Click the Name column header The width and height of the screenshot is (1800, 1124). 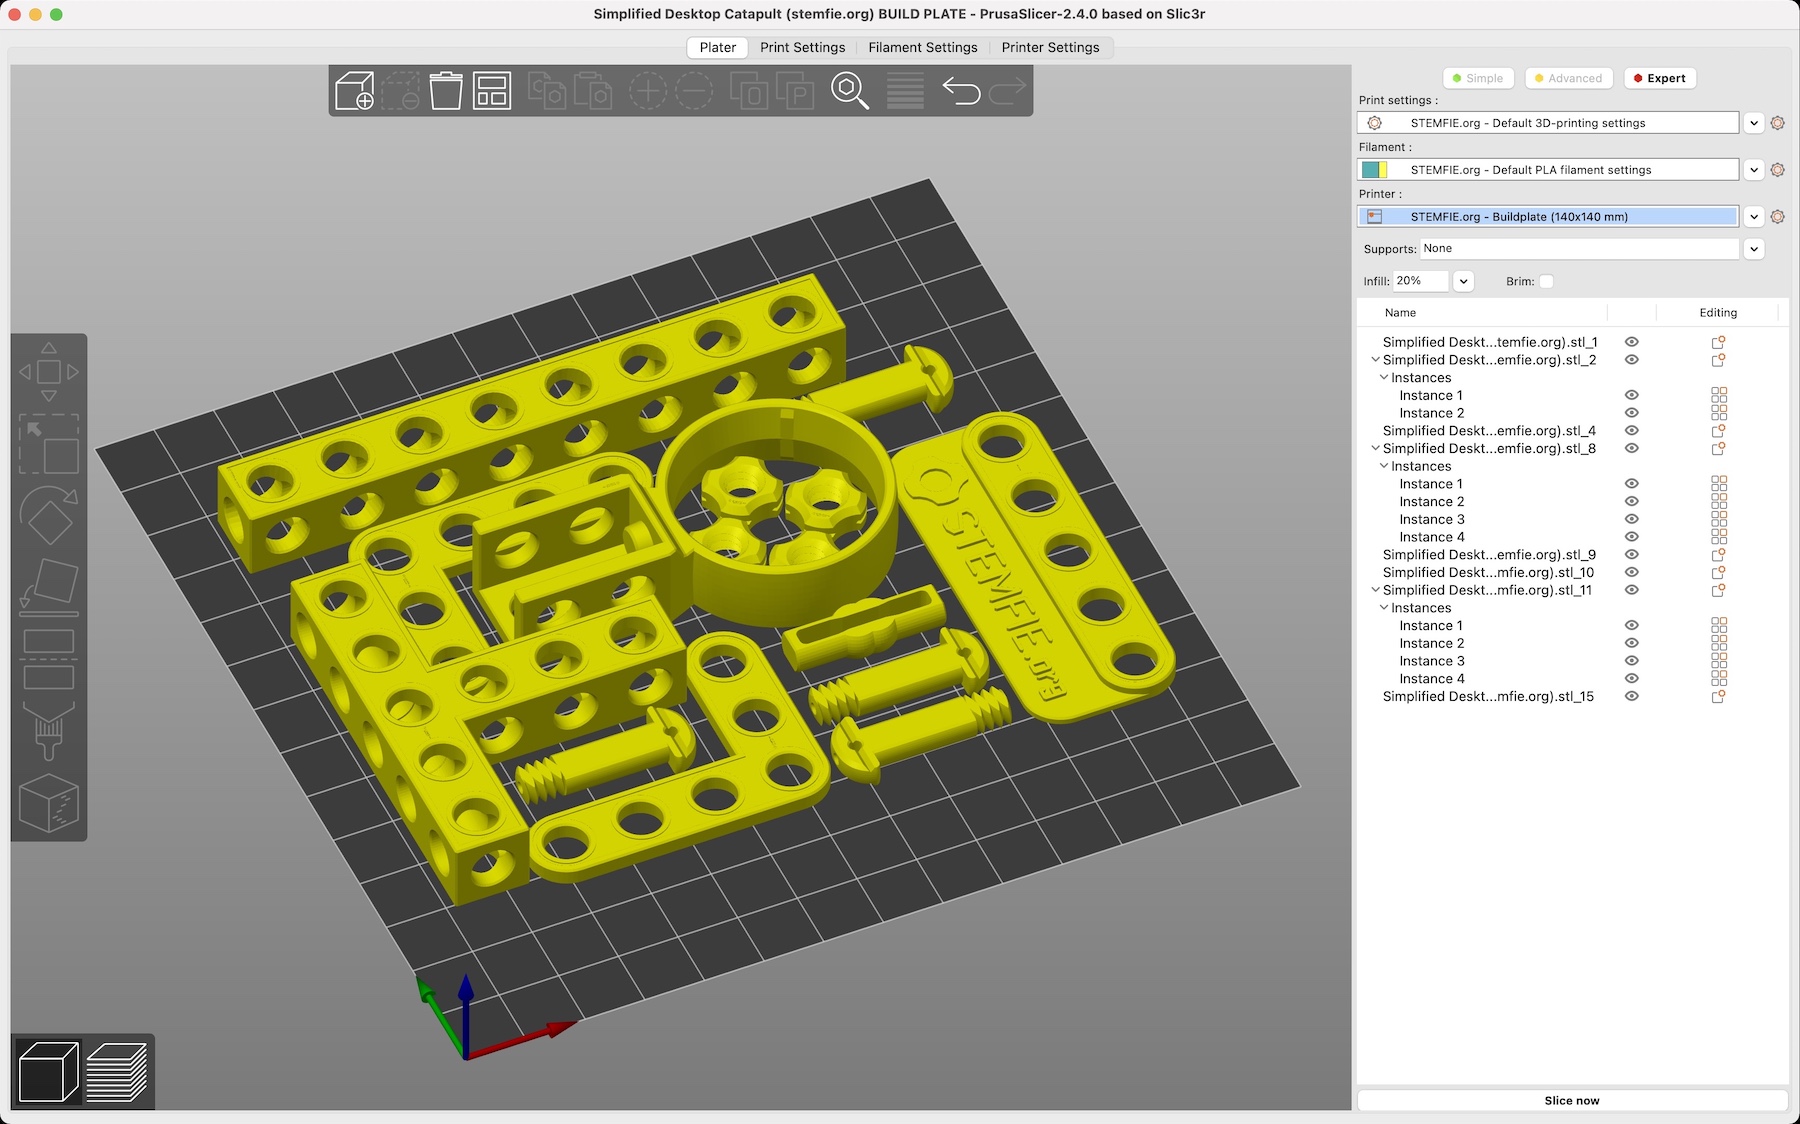point(1400,313)
